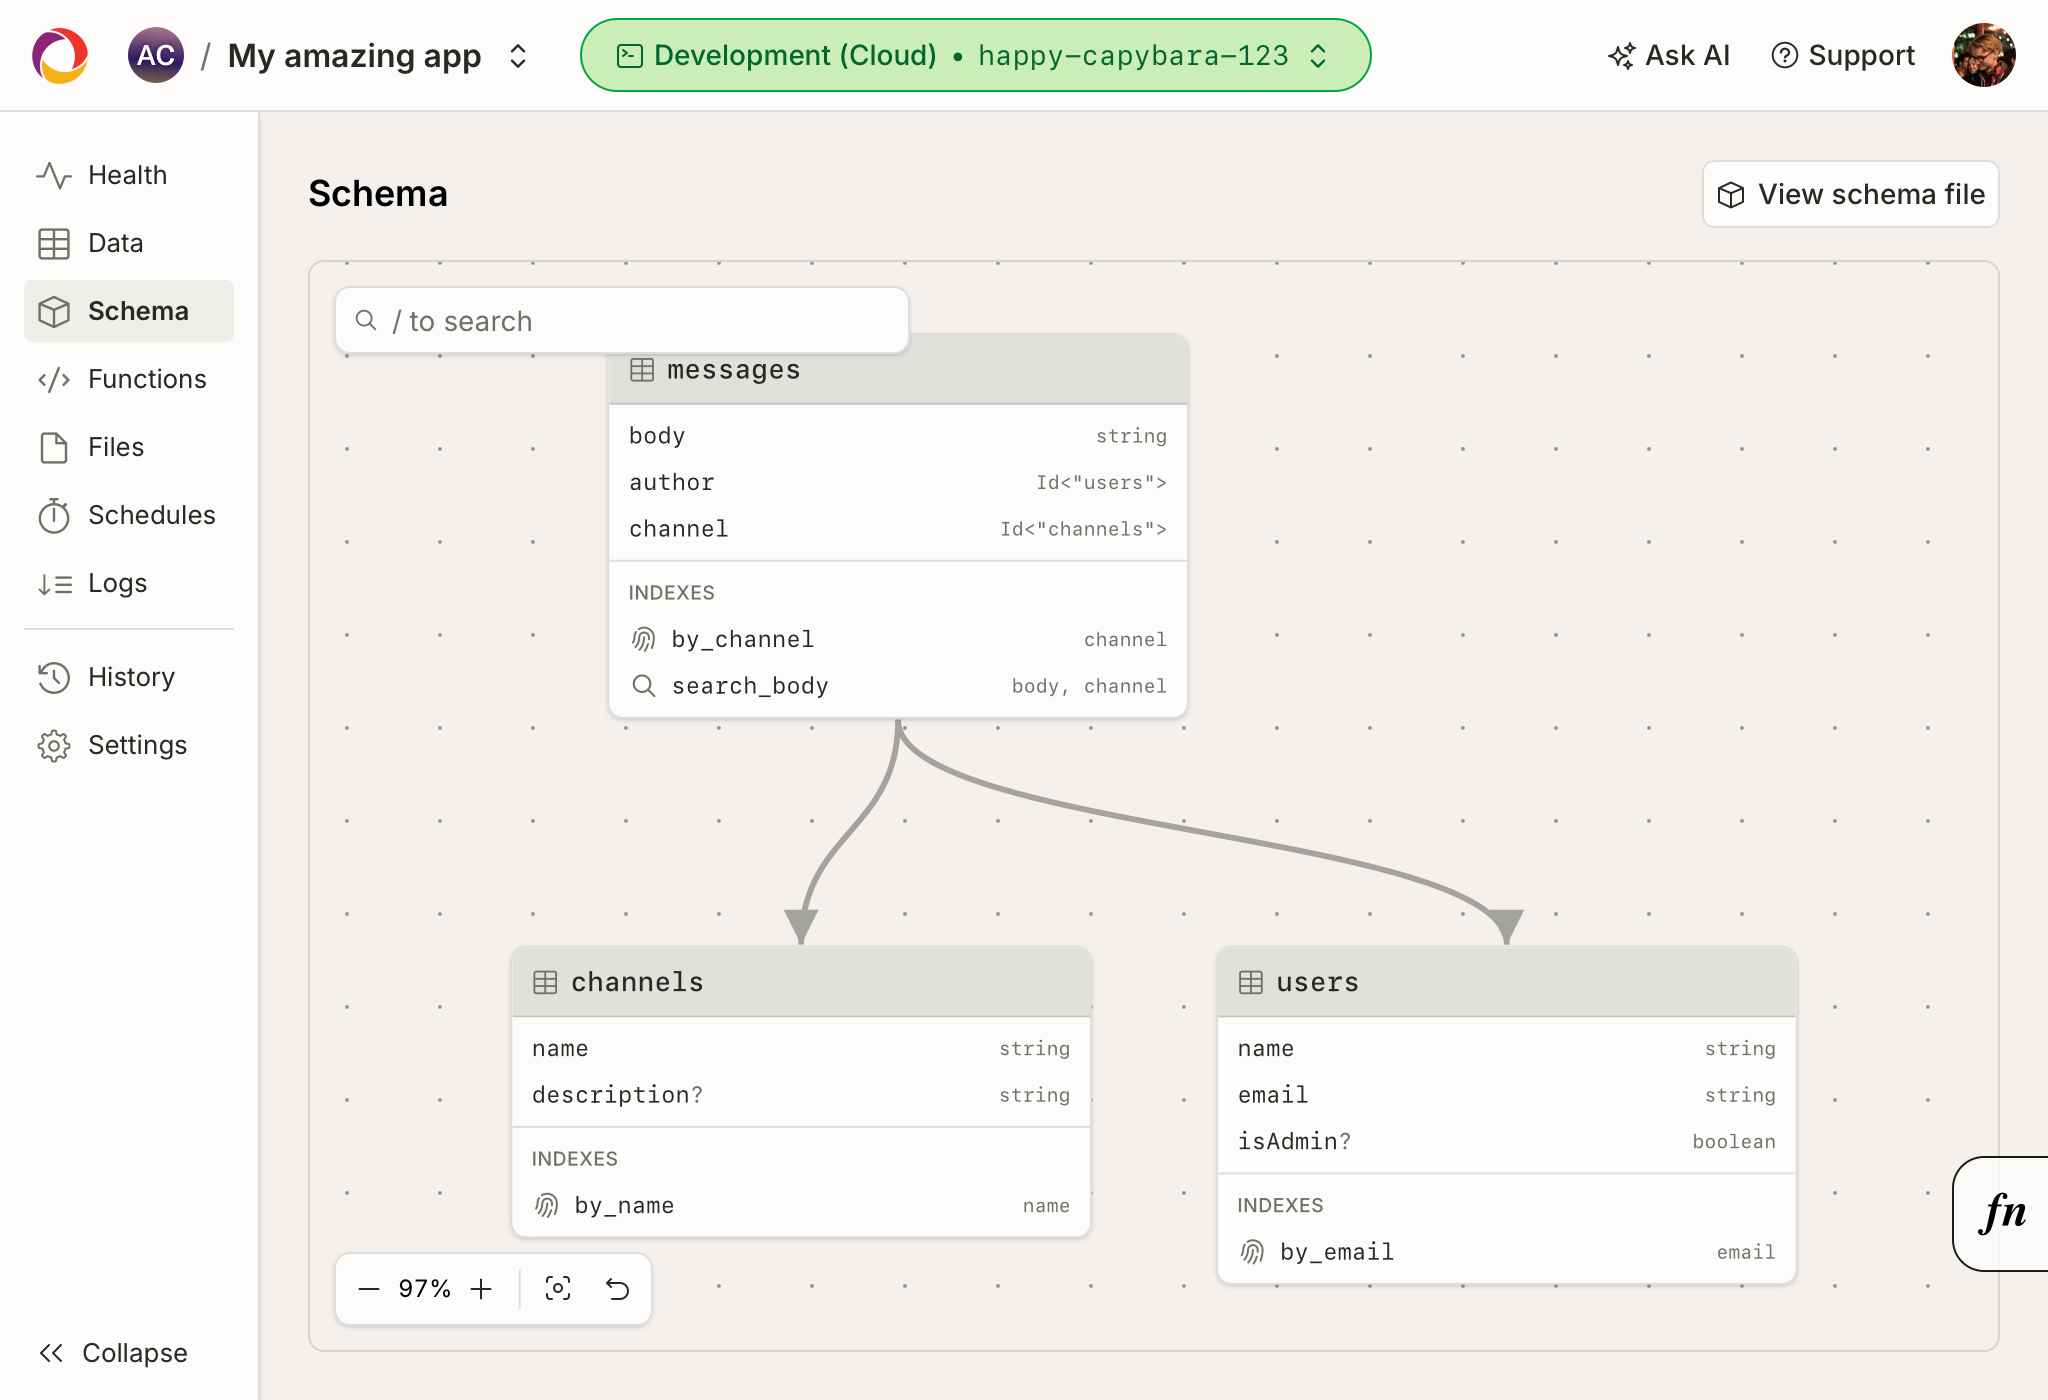This screenshot has height=1400, width=2048.
Task: Click the Convex logo icon
Action: (x=60, y=55)
